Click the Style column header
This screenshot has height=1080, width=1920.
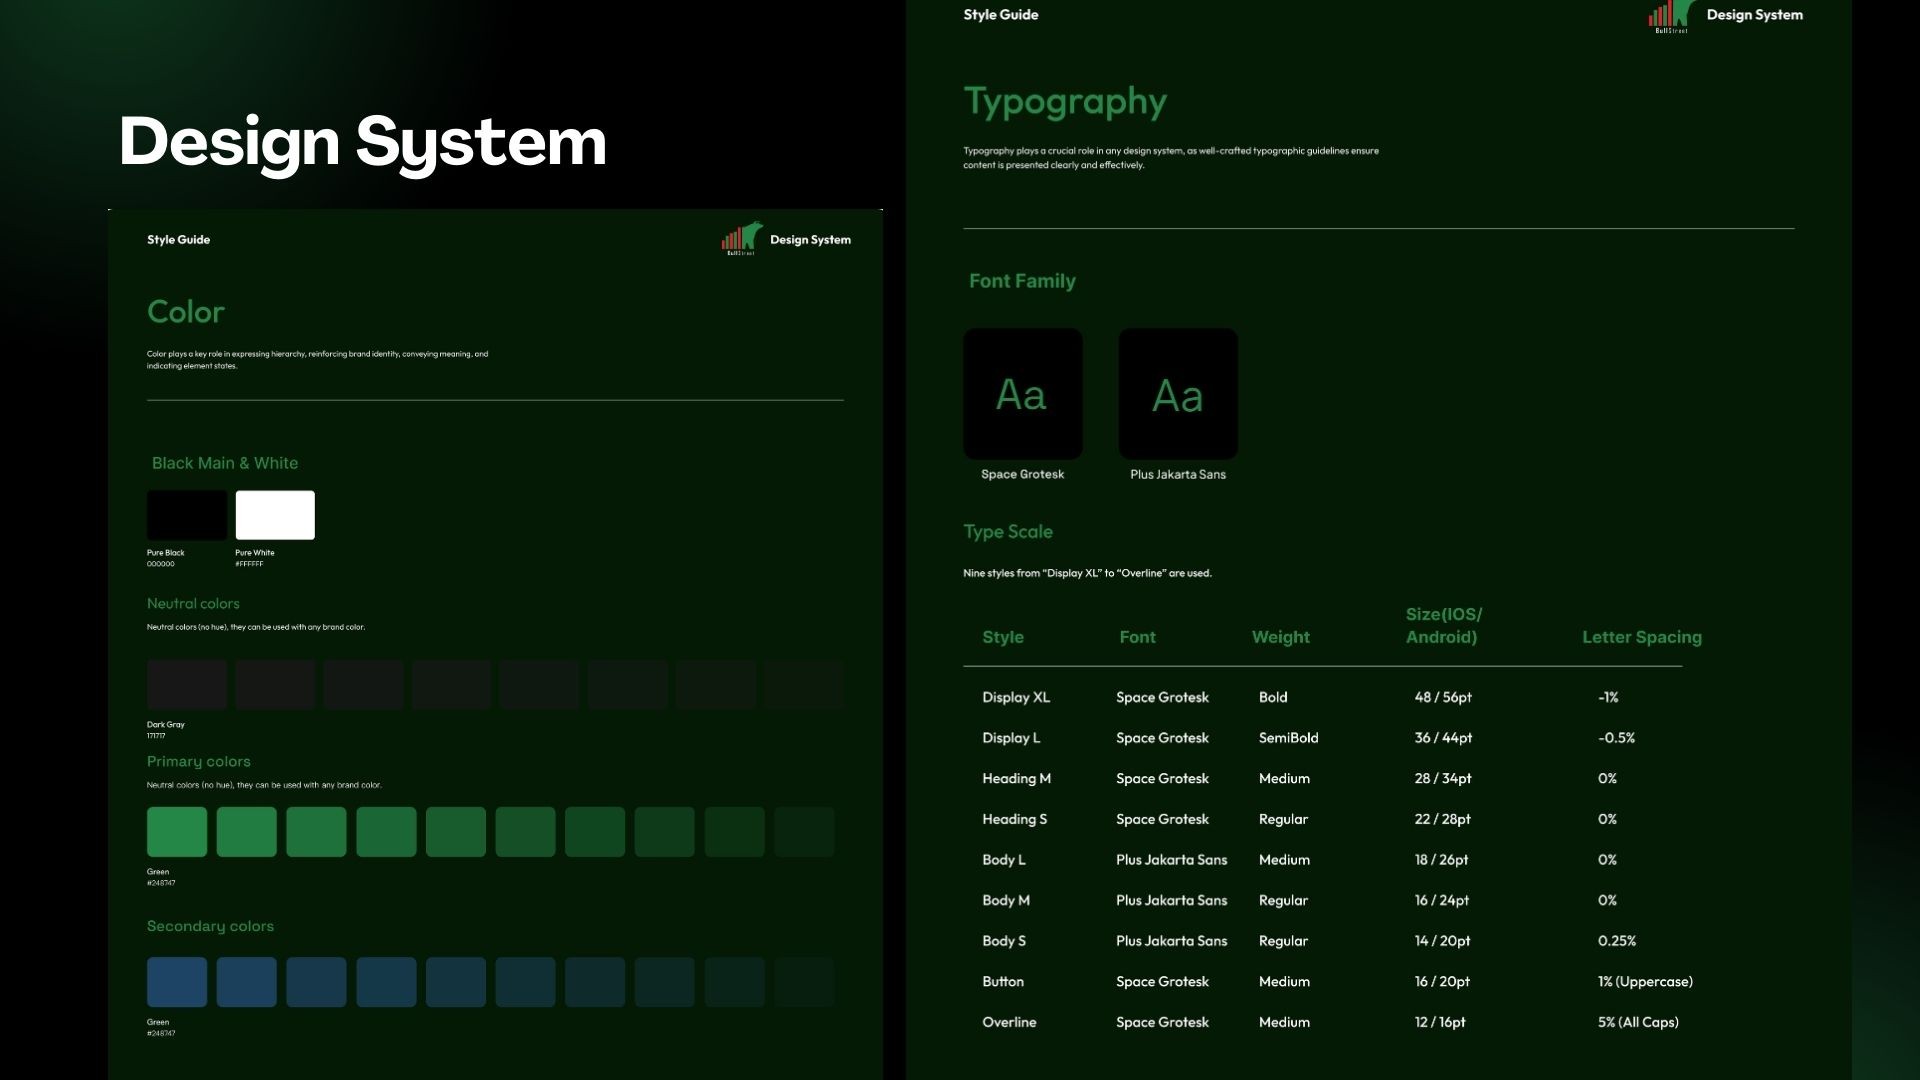click(1002, 637)
